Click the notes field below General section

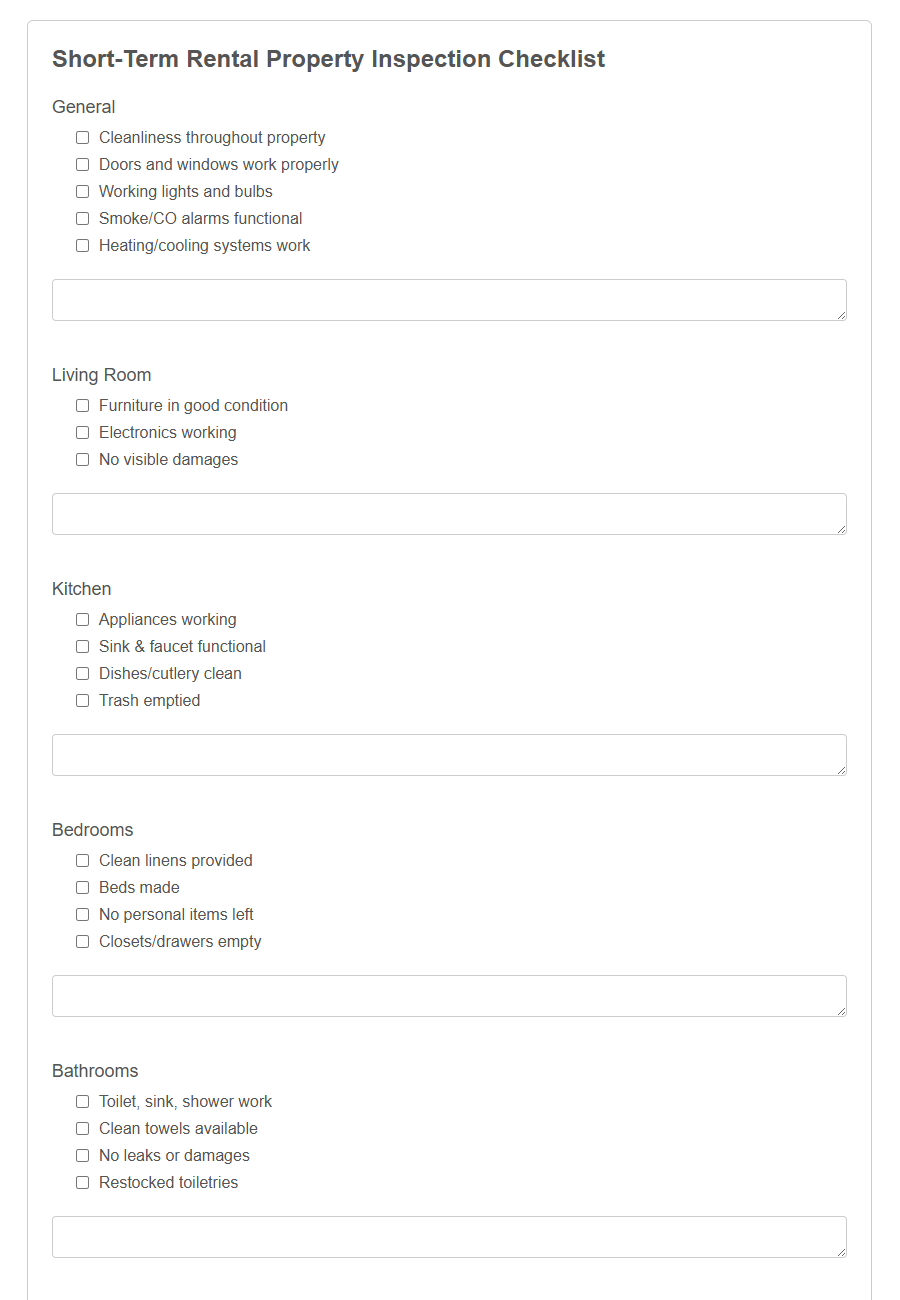pyautogui.click(x=448, y=299)
